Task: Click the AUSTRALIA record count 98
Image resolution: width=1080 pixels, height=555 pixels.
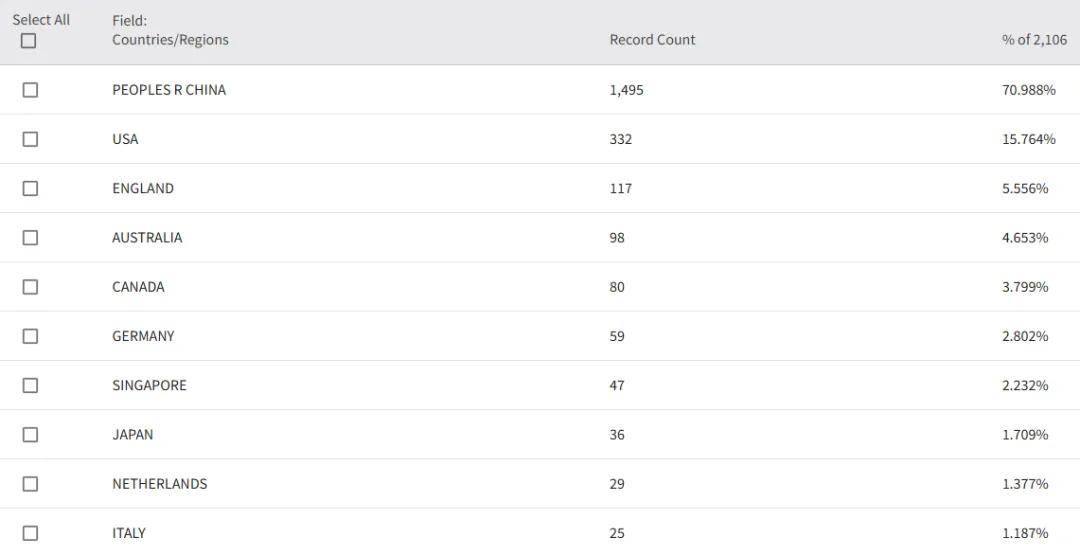Action: tap(620, 238)
